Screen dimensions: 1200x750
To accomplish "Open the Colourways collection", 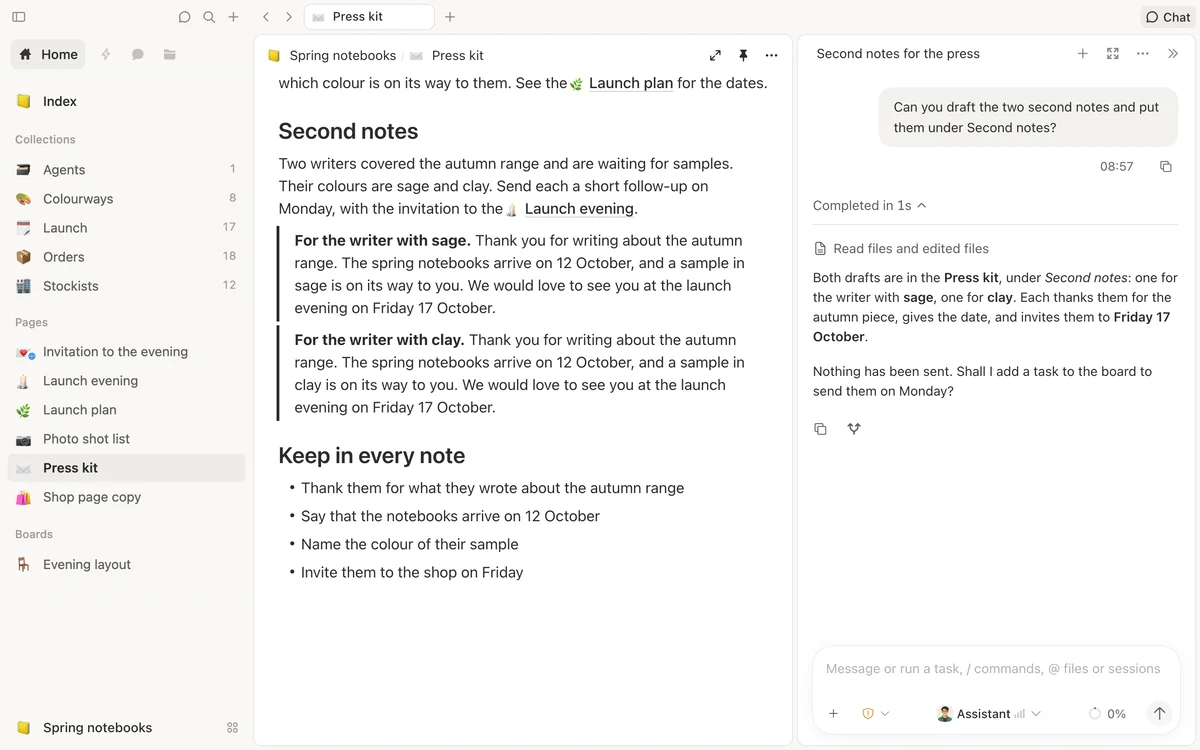I will [x=127, y=199].
